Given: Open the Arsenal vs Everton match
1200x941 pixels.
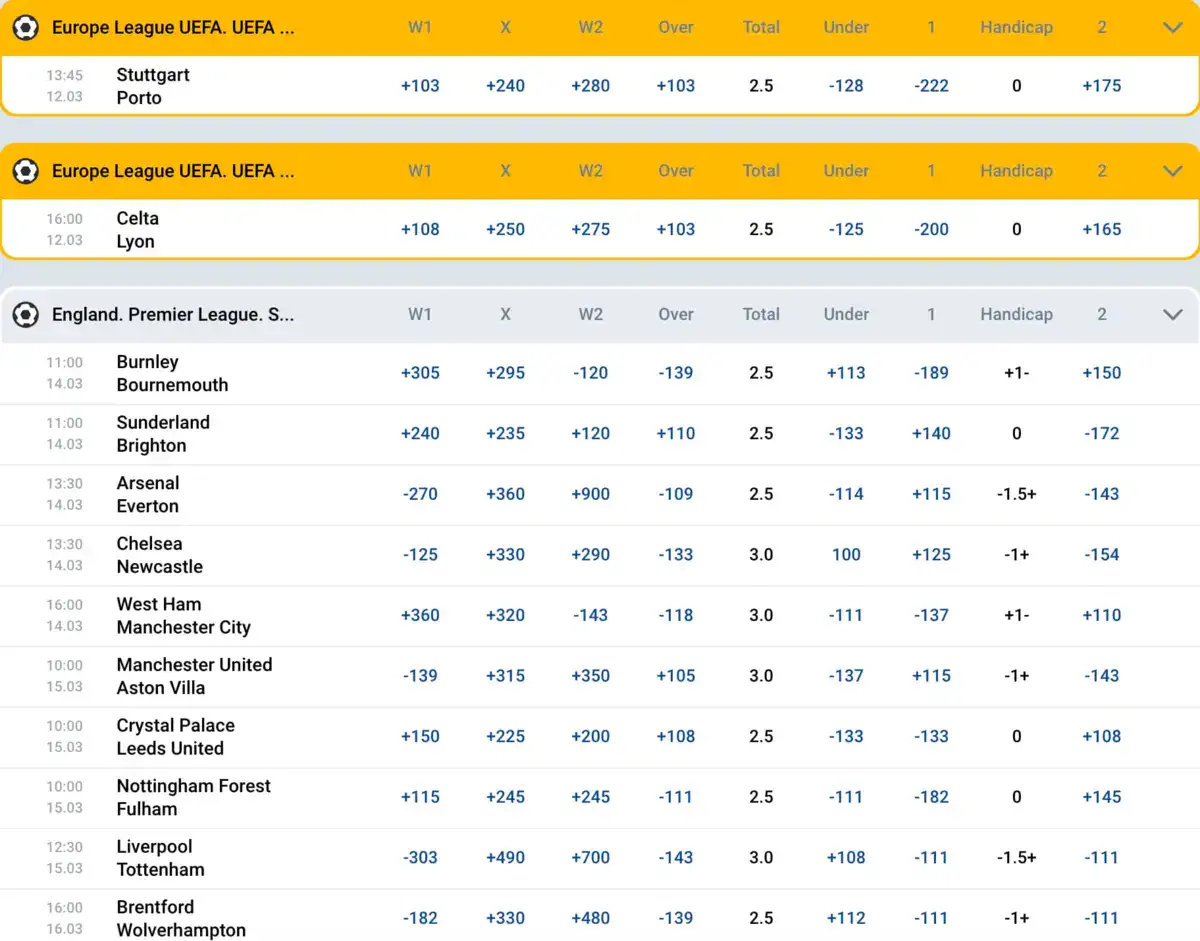Looking at the screenshot, I should 148,494.
